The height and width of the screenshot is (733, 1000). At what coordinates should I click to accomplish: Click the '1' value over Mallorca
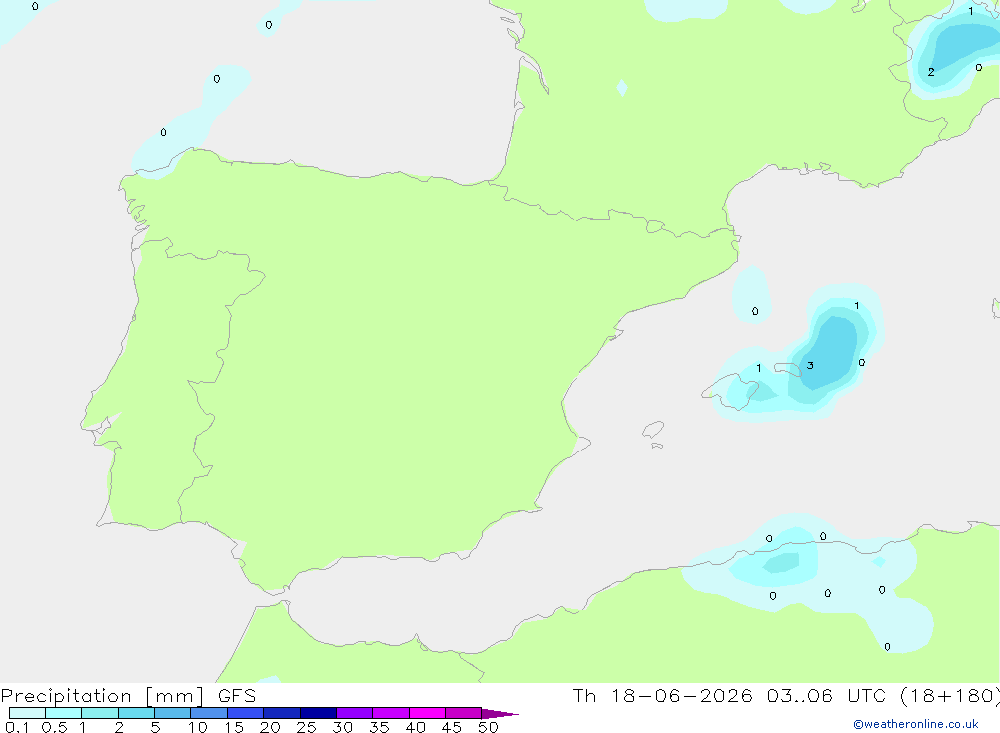759,368
